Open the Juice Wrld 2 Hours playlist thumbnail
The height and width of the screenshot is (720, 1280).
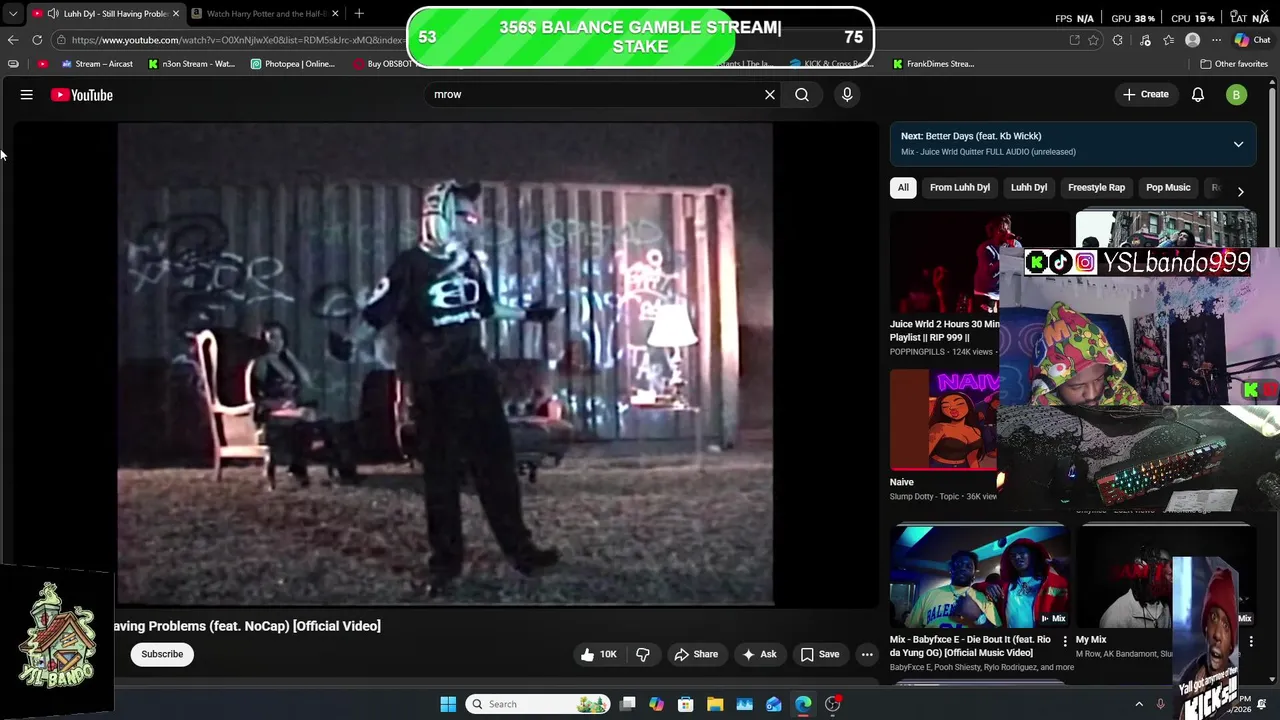[944, 262]
